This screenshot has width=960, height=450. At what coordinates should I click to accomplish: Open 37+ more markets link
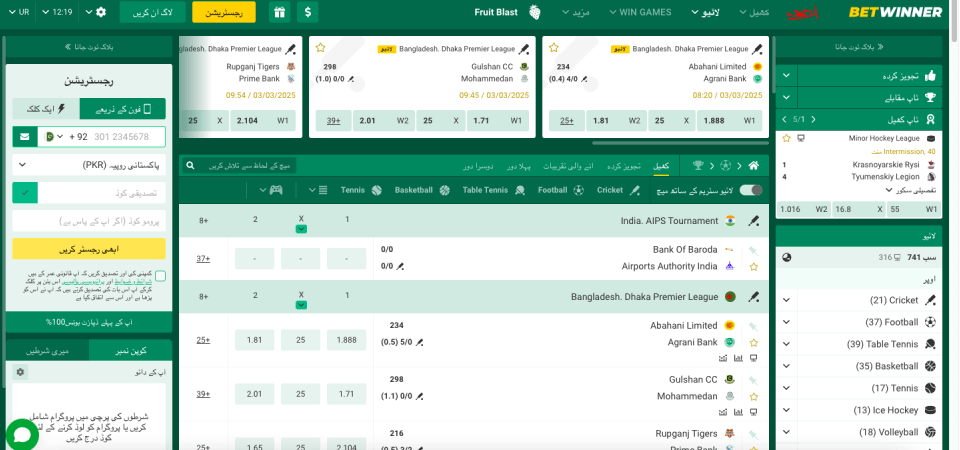click(203, 259)
